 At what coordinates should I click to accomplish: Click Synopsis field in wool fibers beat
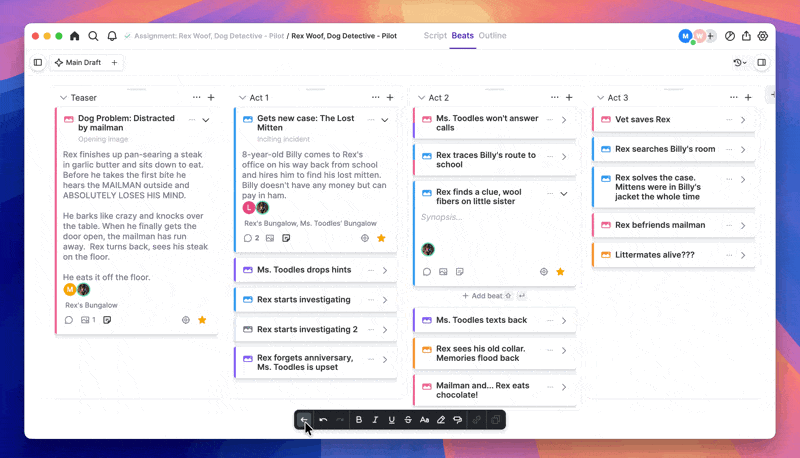coord(442,217)
